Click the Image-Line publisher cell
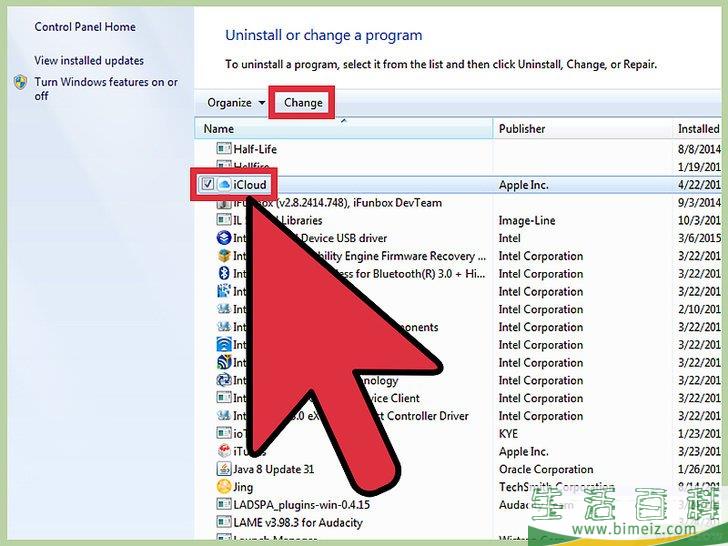Viewport: 728px width, 546px height. 527,220
